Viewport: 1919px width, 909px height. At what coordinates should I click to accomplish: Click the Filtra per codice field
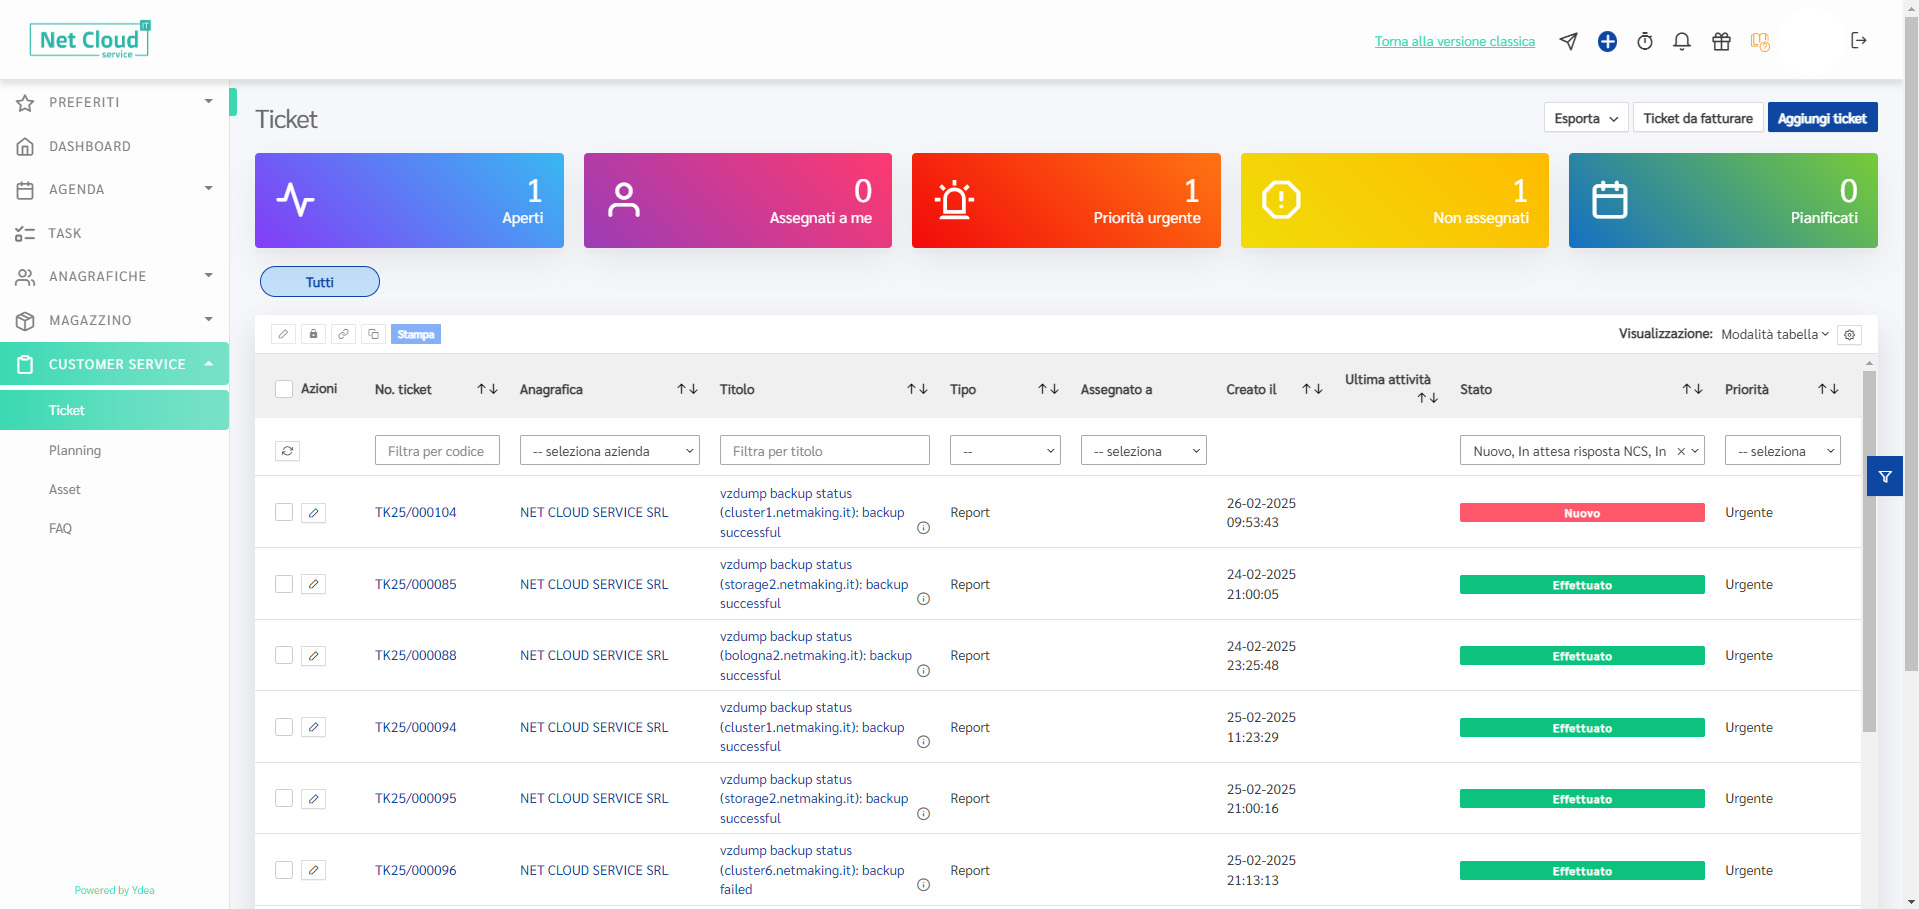click(437, 451)
